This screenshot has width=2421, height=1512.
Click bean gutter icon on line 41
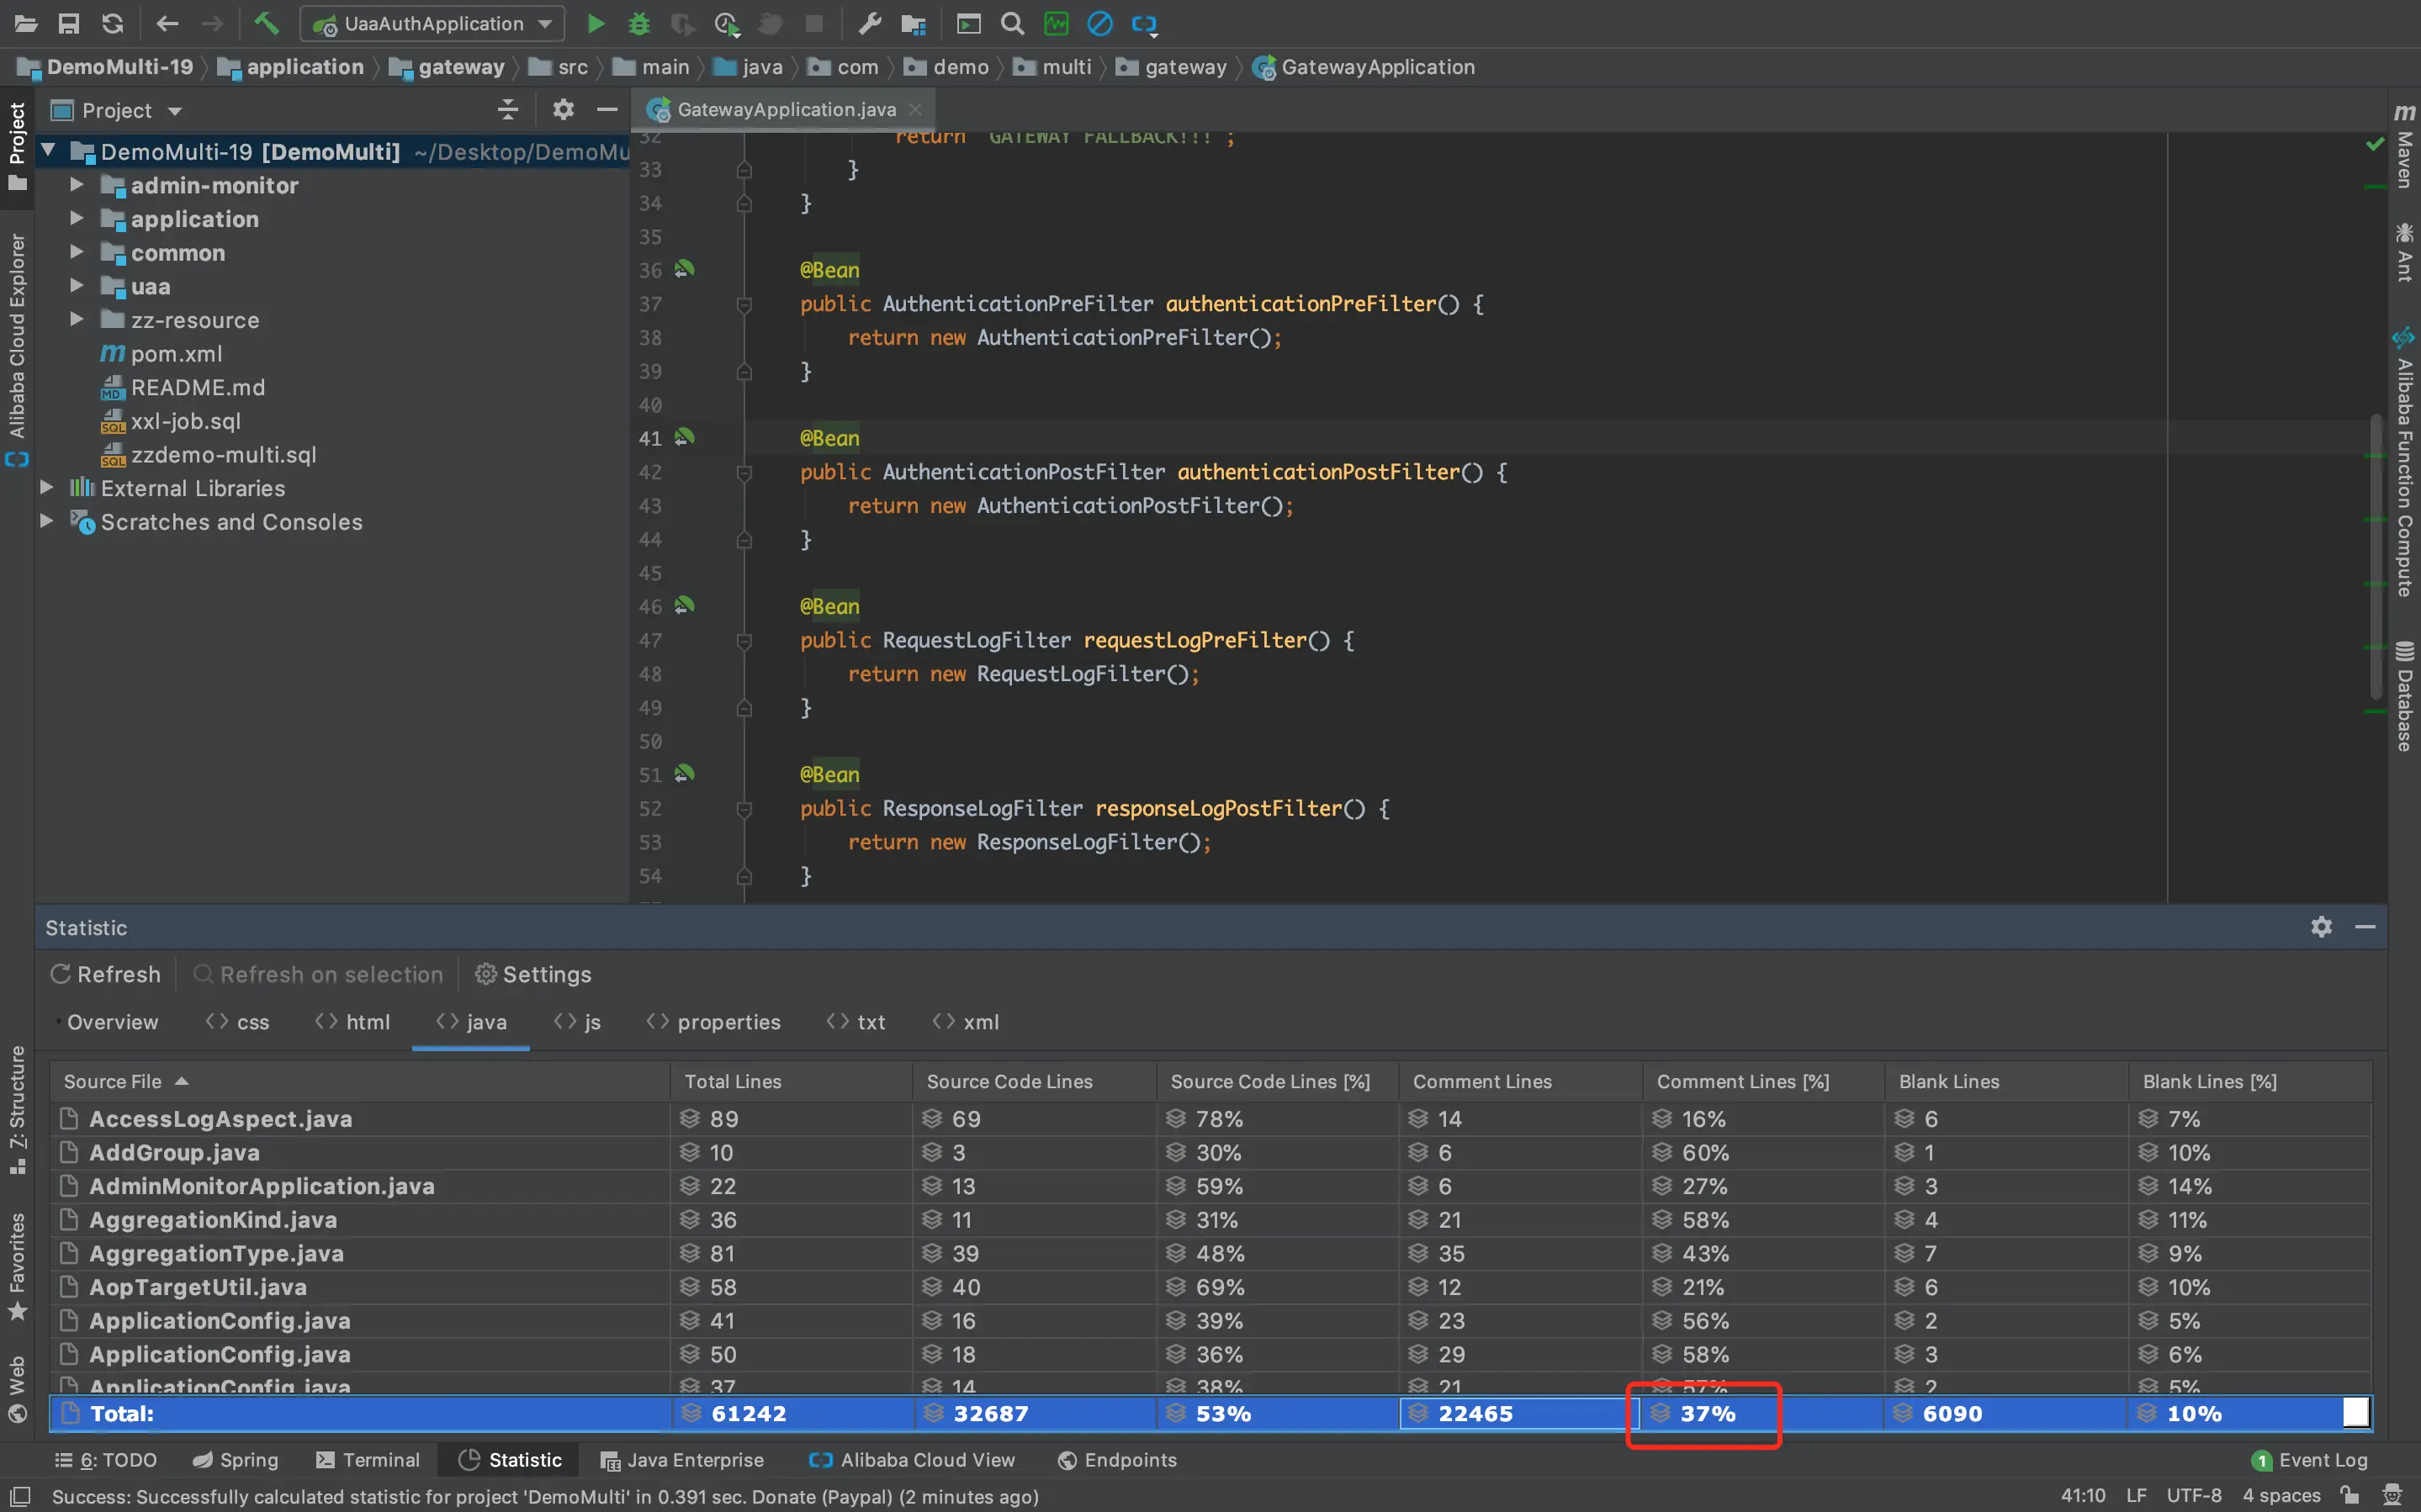point(684,437)
